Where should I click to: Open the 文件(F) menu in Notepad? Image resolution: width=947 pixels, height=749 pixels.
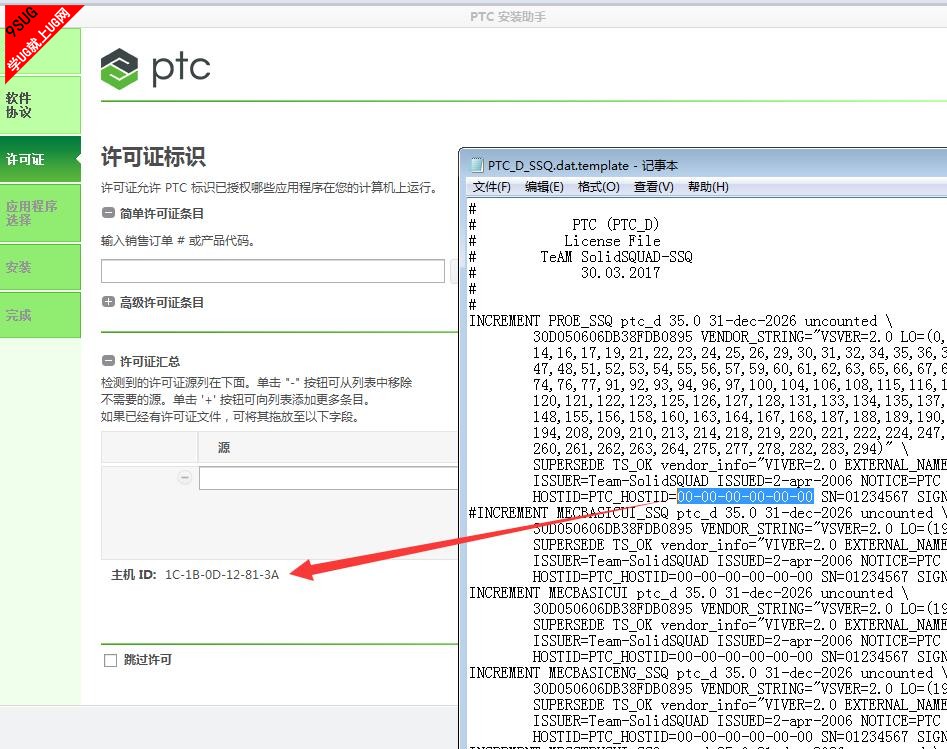click(491, 187)
